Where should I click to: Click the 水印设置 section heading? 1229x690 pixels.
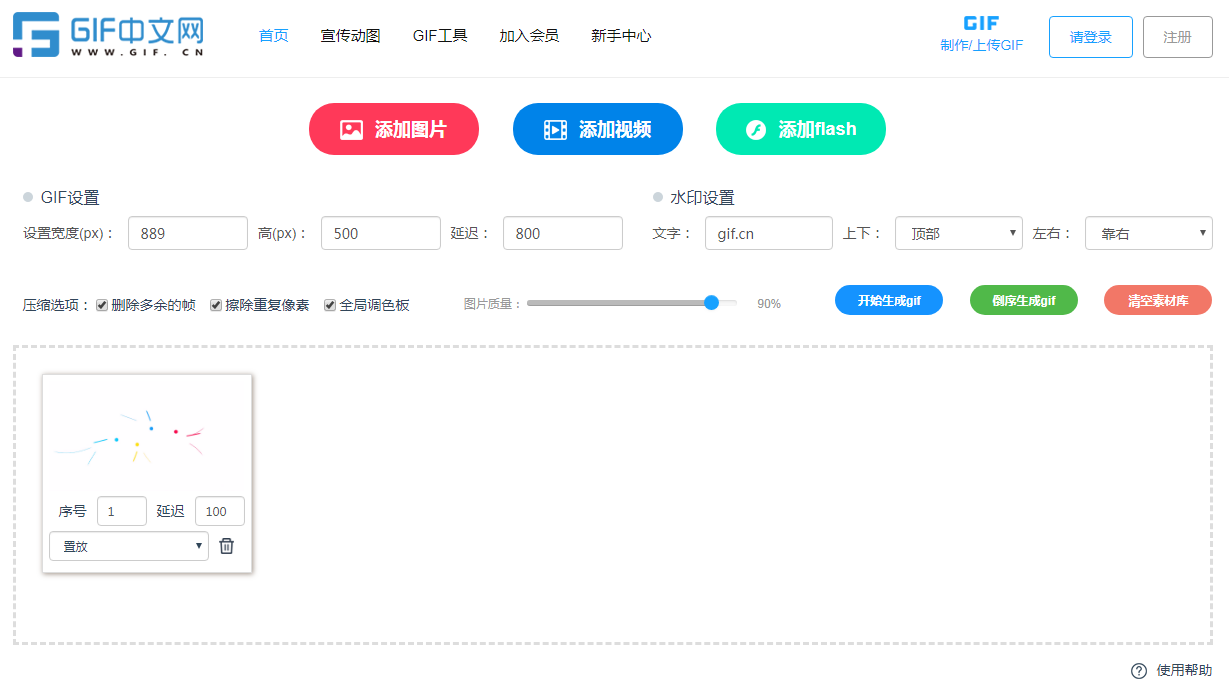pos(702,198)
